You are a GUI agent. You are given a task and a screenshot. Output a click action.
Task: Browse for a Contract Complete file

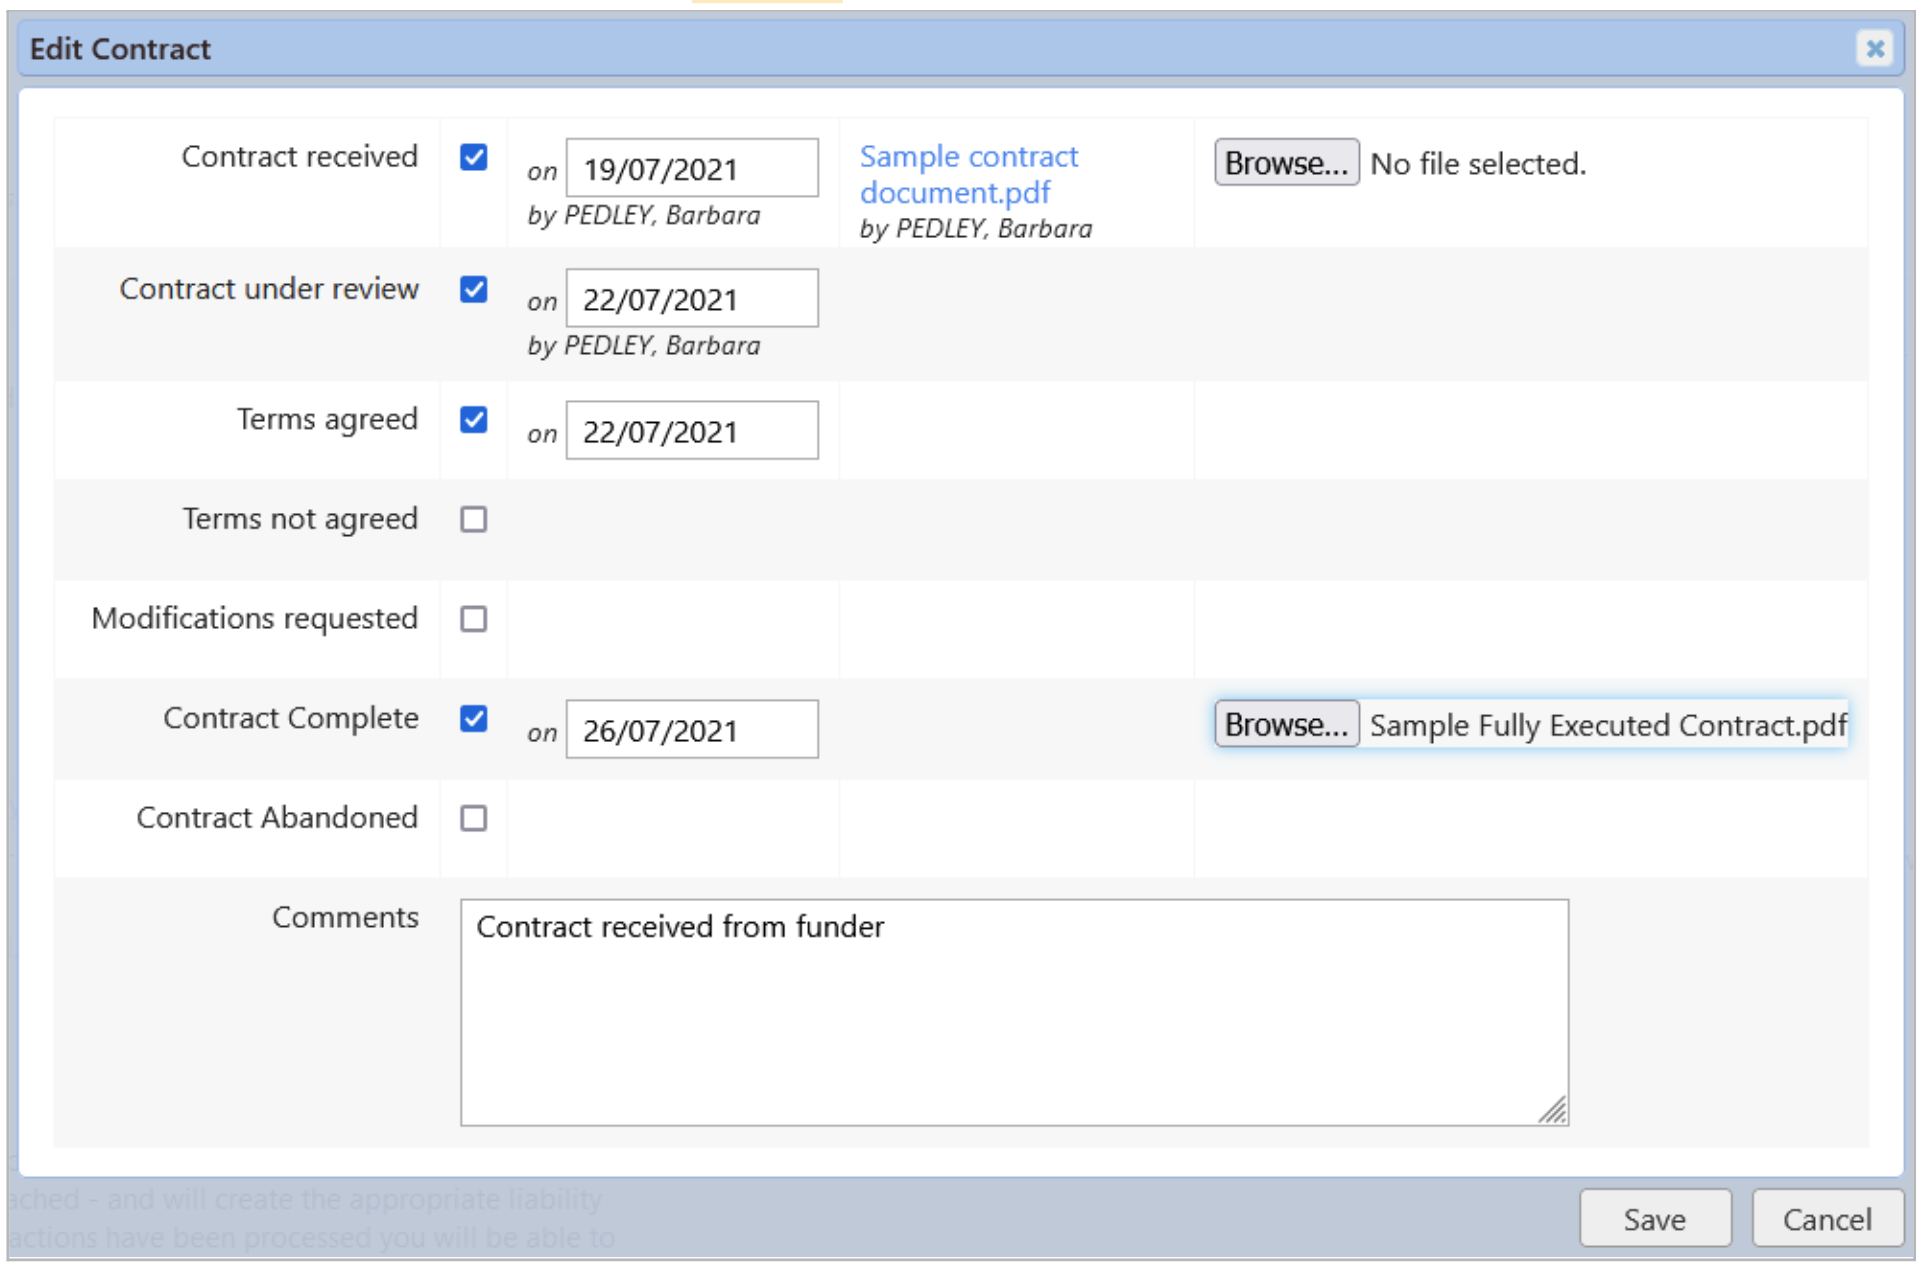point(1286,724)
